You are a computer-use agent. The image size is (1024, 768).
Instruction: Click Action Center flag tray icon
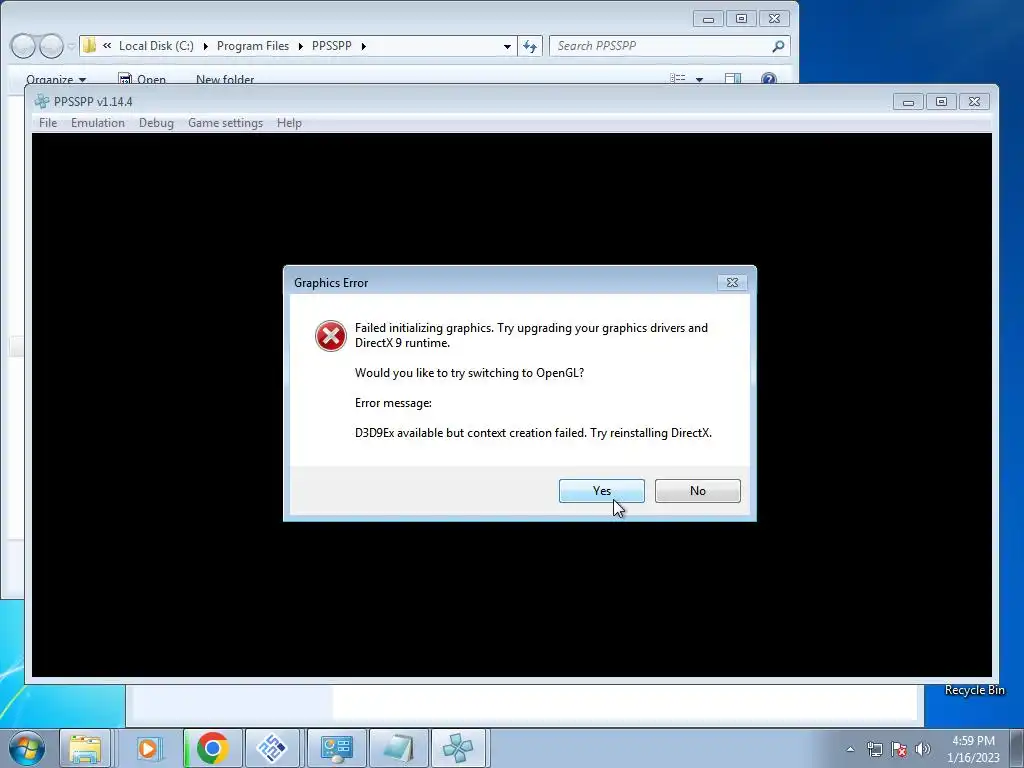(899, 749)
